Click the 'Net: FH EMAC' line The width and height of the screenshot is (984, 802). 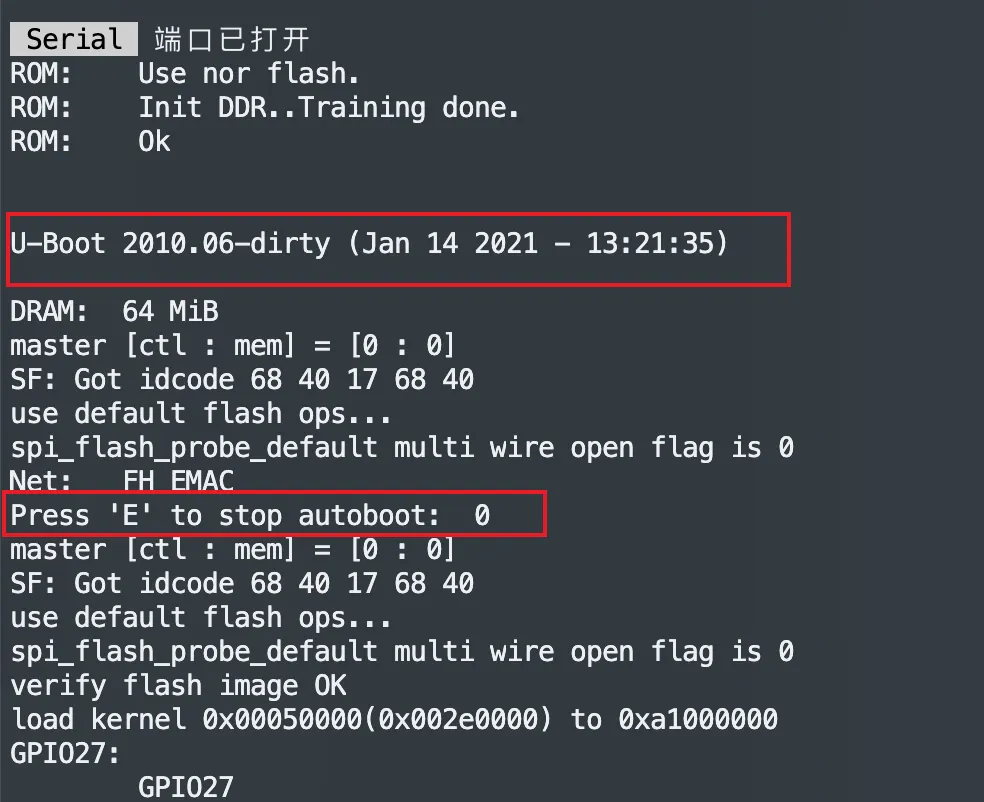point(122,481)
